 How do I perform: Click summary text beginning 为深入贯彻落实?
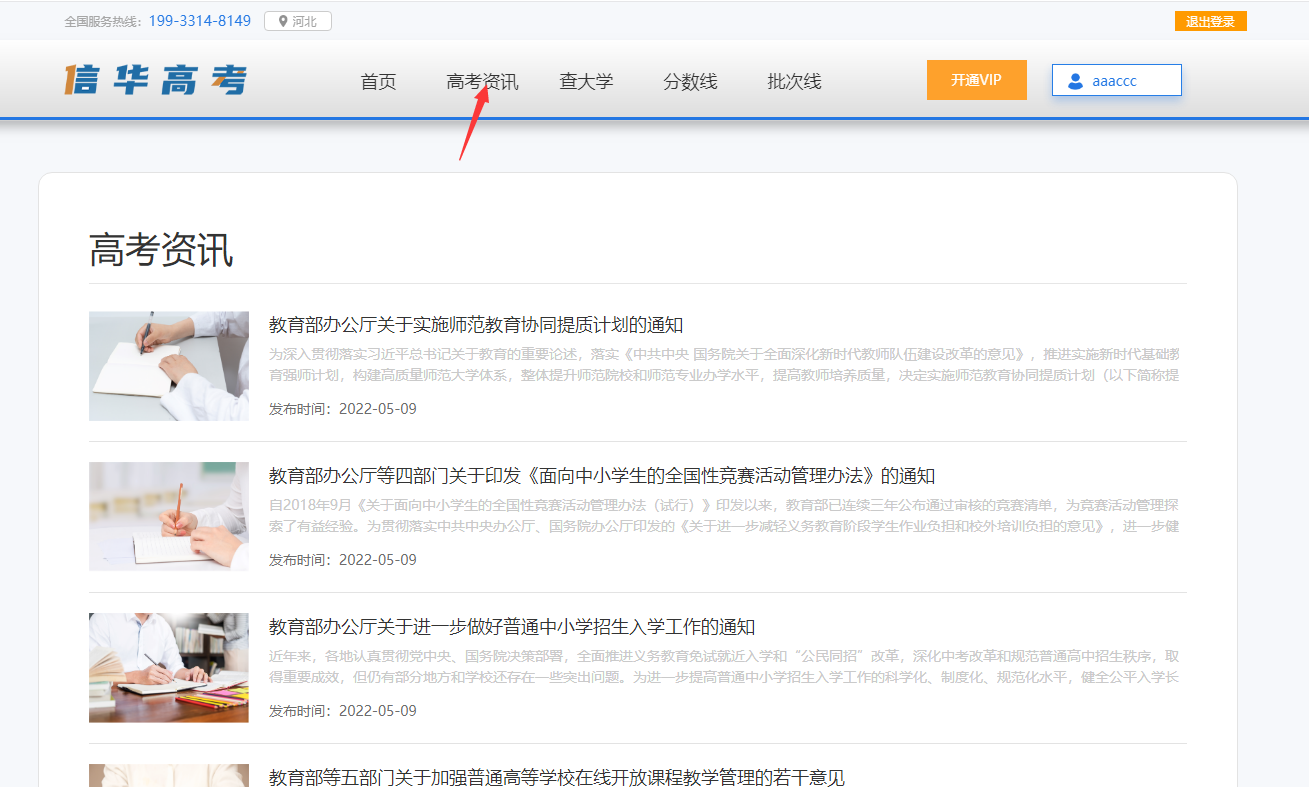724,365
